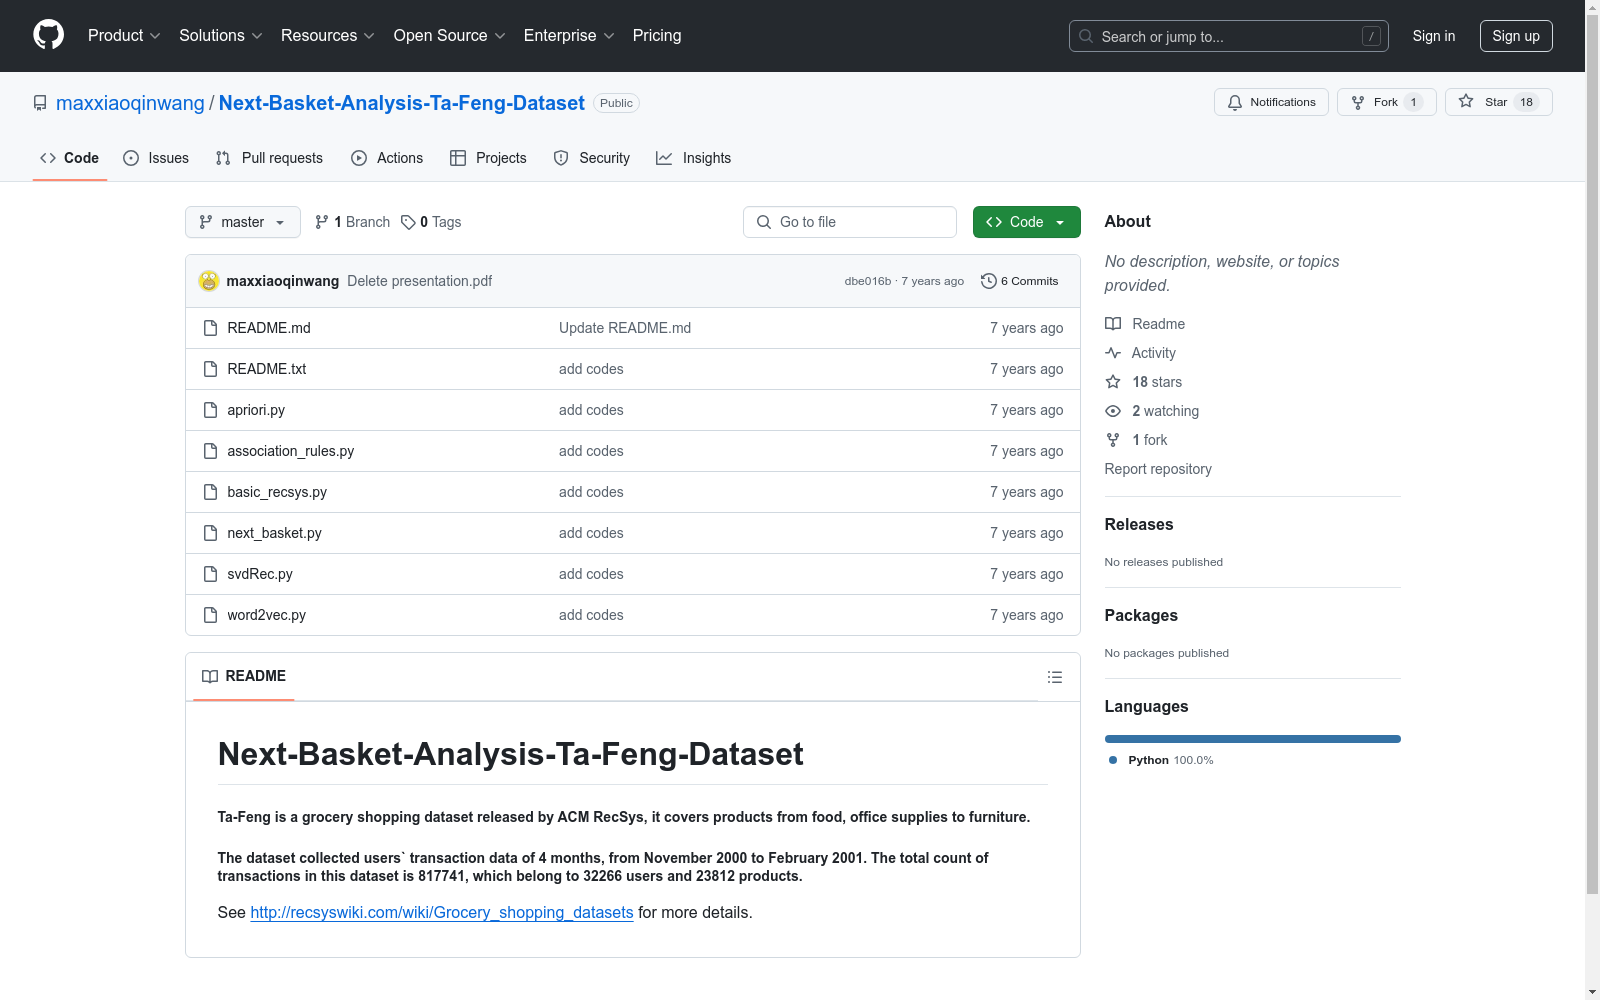Open the next_basket.py file
1600x1000 pixels.
(x=274, y=533)
